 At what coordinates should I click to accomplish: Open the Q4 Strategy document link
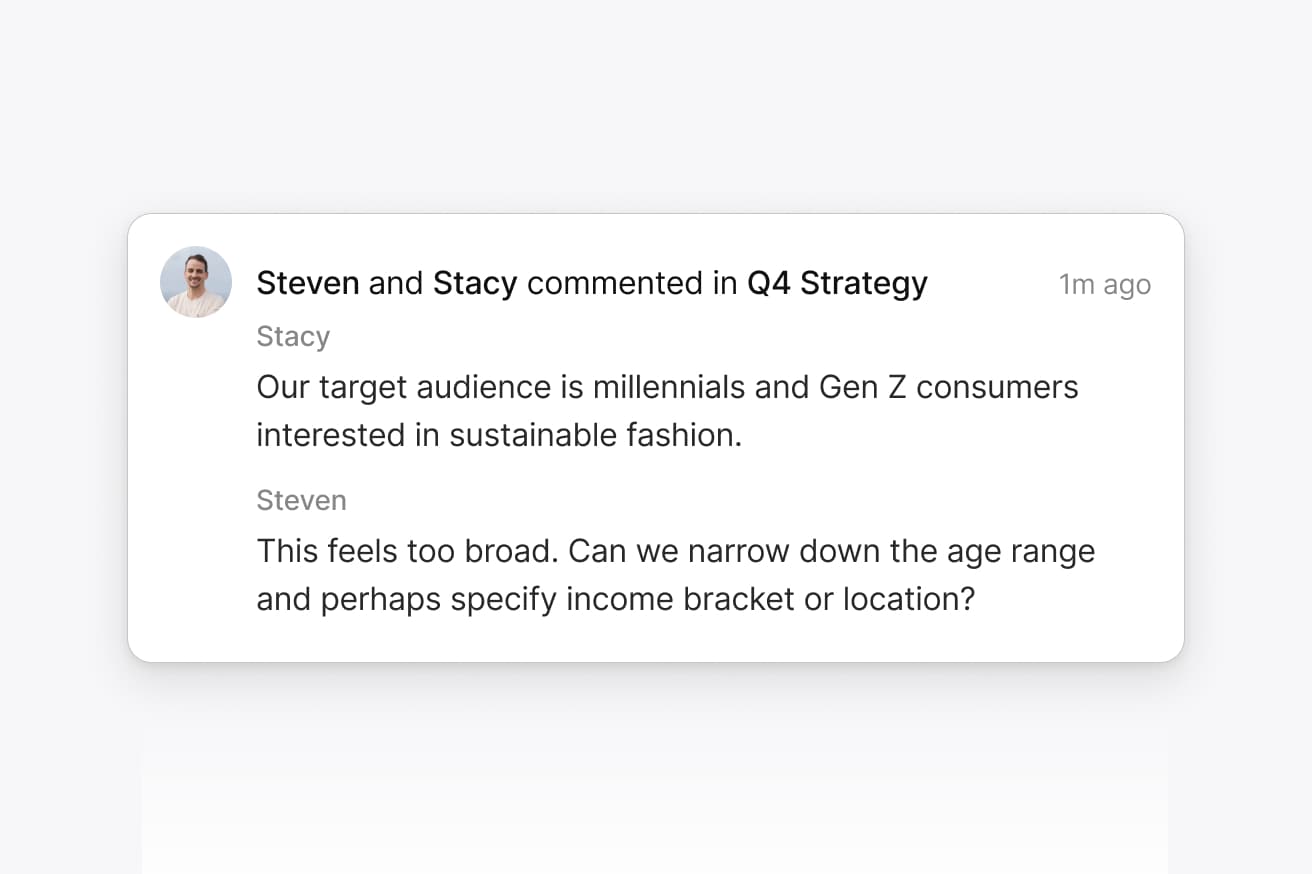(837, 284)
